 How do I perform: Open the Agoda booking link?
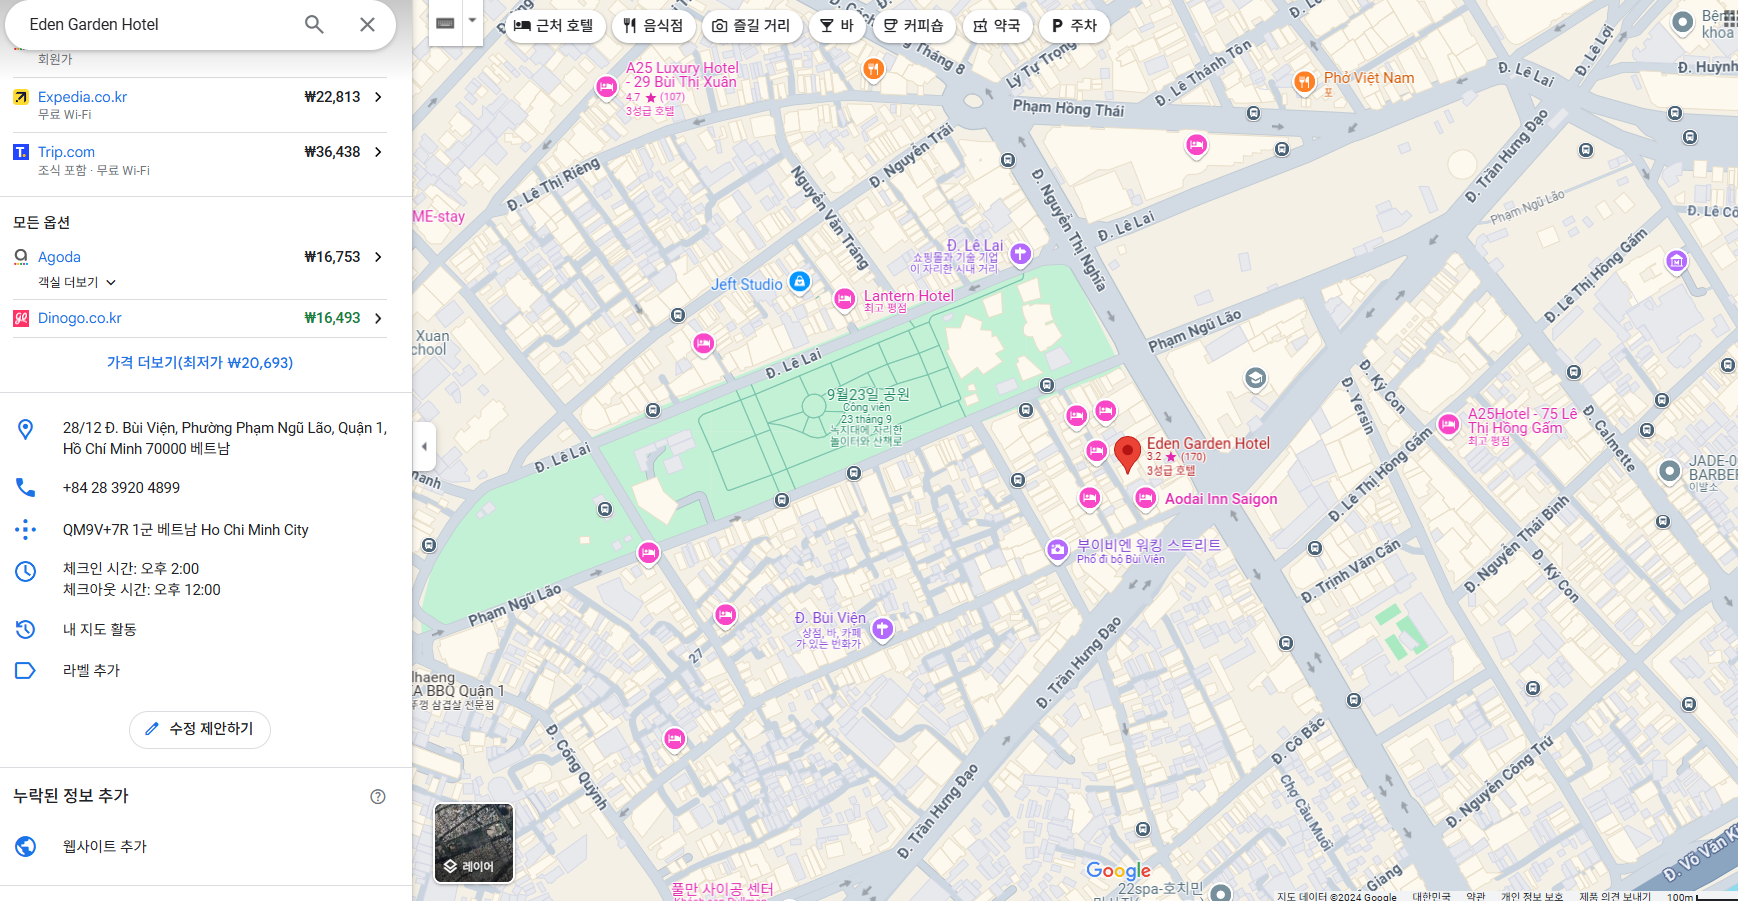point(59,257)
